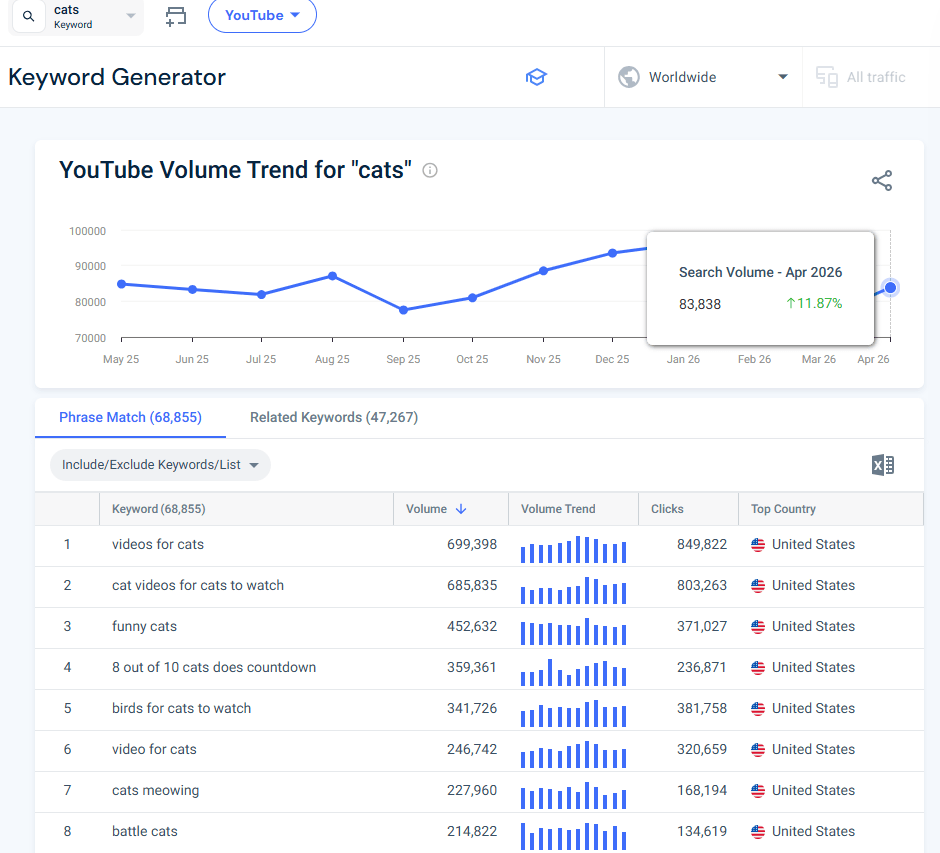Click the graduation cap tutorial icon

click(x=536, y=77)
